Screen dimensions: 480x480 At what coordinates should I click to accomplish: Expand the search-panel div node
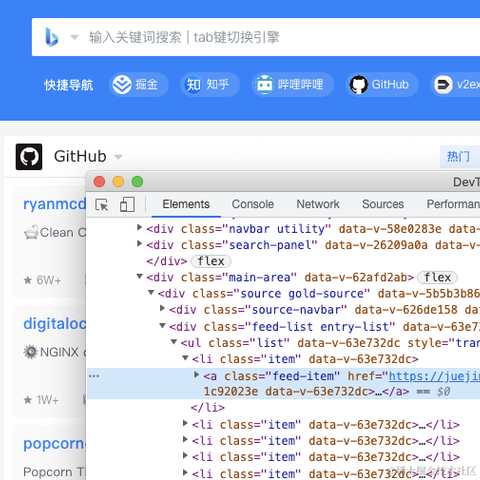pyautogui.click(x=140, y=244)
